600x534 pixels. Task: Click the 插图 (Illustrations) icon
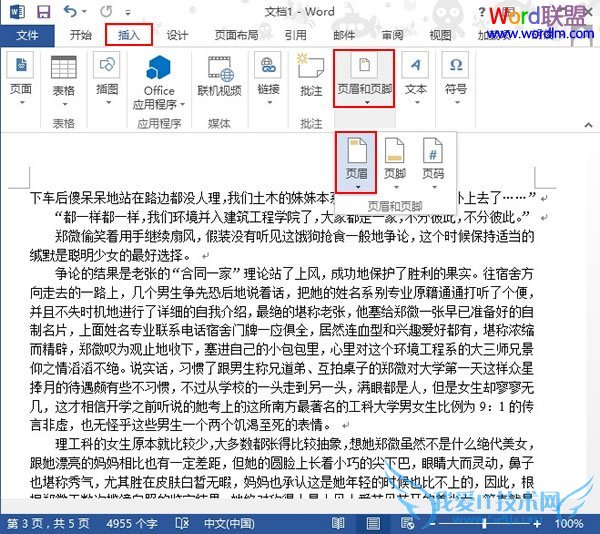(x=107, y=65)
